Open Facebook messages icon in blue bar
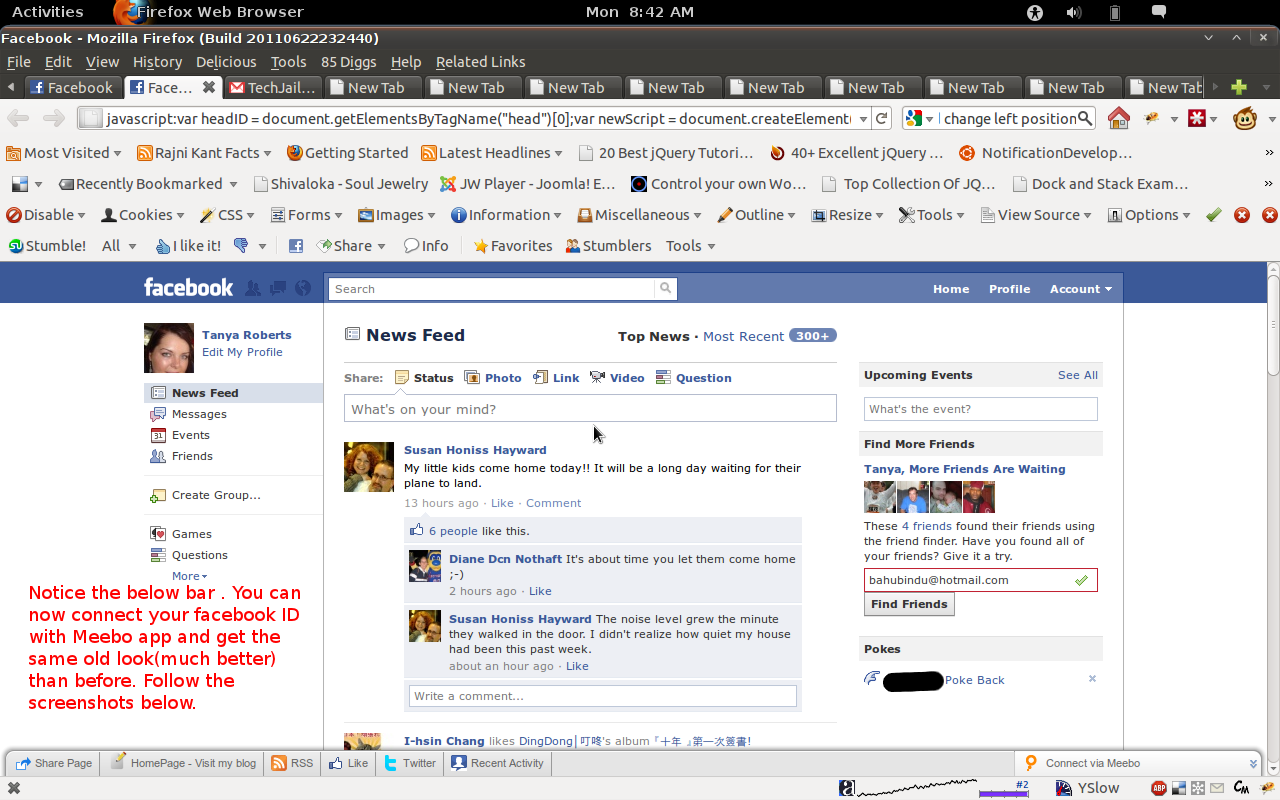This screenshot has width=1280, height=800. (x=278, y=288)
